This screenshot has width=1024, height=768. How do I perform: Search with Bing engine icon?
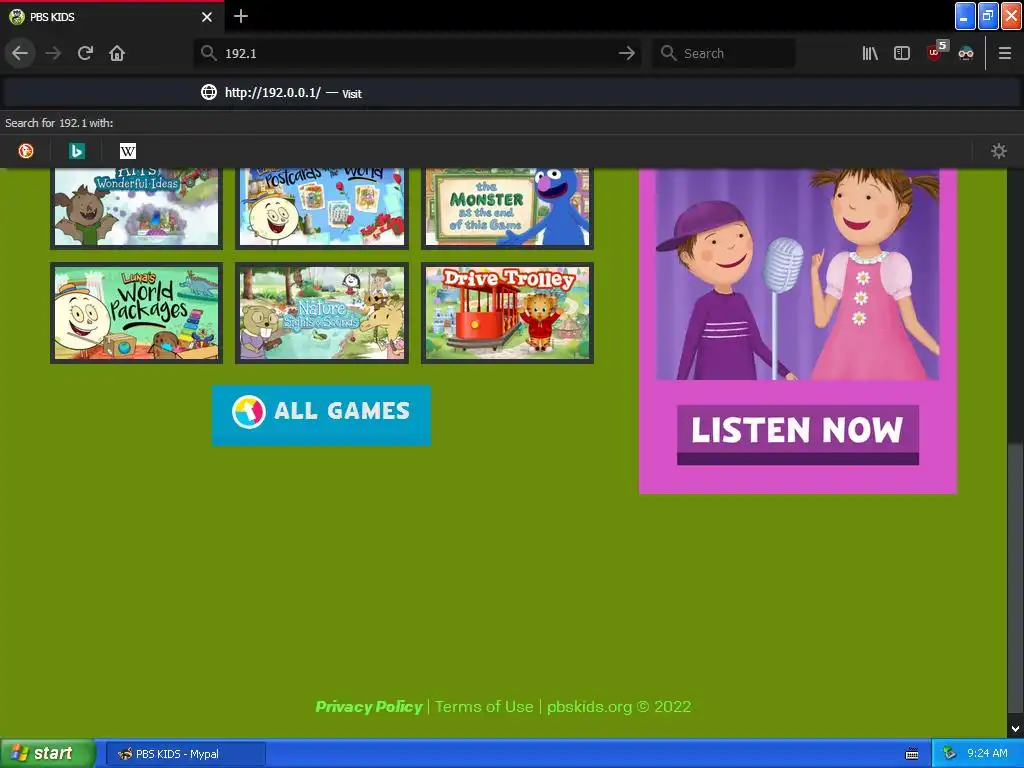(77, 151)
